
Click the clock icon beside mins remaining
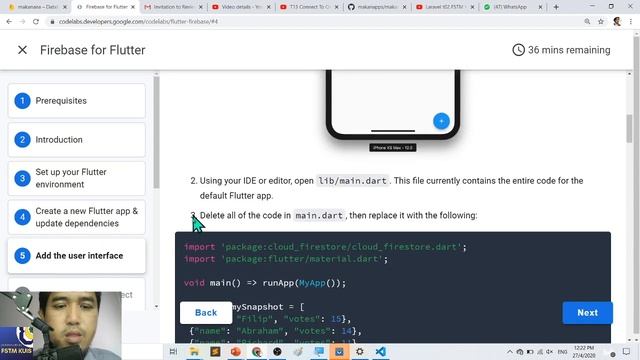pyautogui.click(x=518, y=50)
